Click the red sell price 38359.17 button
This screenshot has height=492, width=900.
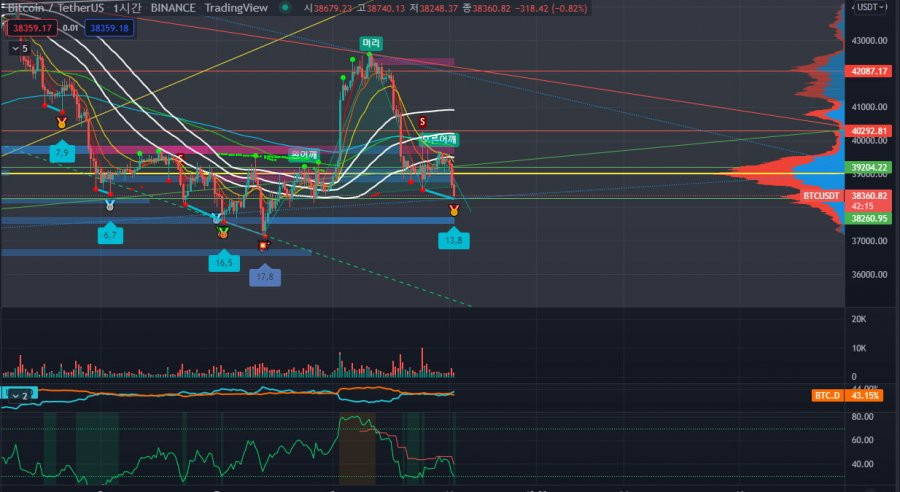32,28
